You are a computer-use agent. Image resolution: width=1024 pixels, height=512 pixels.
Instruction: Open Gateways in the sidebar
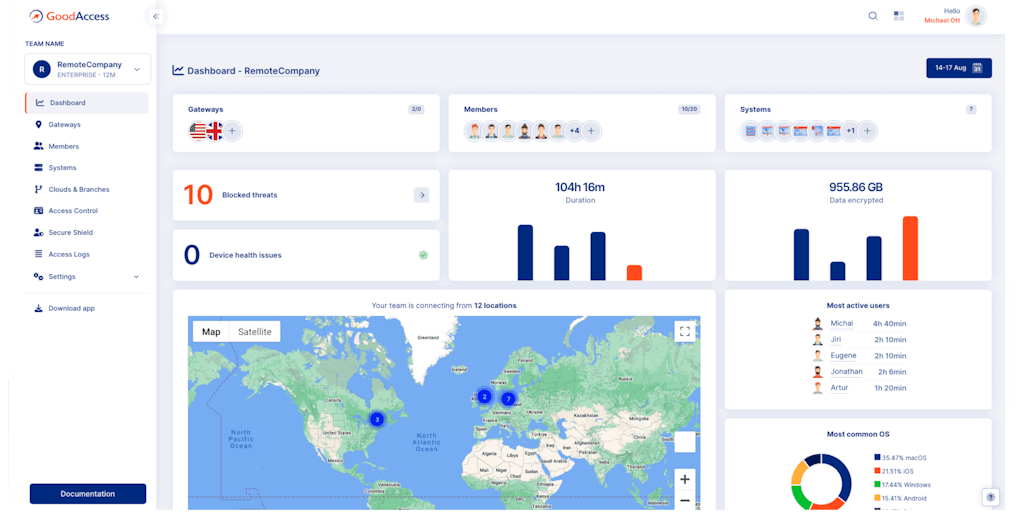coord(64,125)
